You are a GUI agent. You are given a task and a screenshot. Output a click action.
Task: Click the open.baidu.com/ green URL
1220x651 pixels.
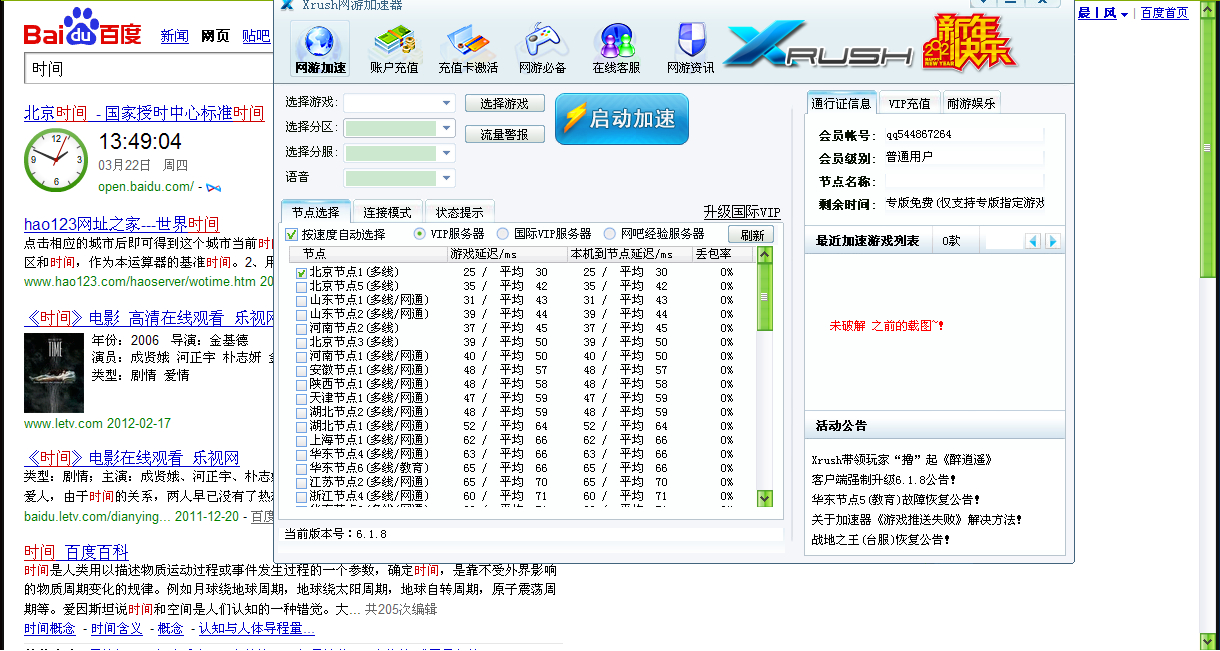[146, 187]
